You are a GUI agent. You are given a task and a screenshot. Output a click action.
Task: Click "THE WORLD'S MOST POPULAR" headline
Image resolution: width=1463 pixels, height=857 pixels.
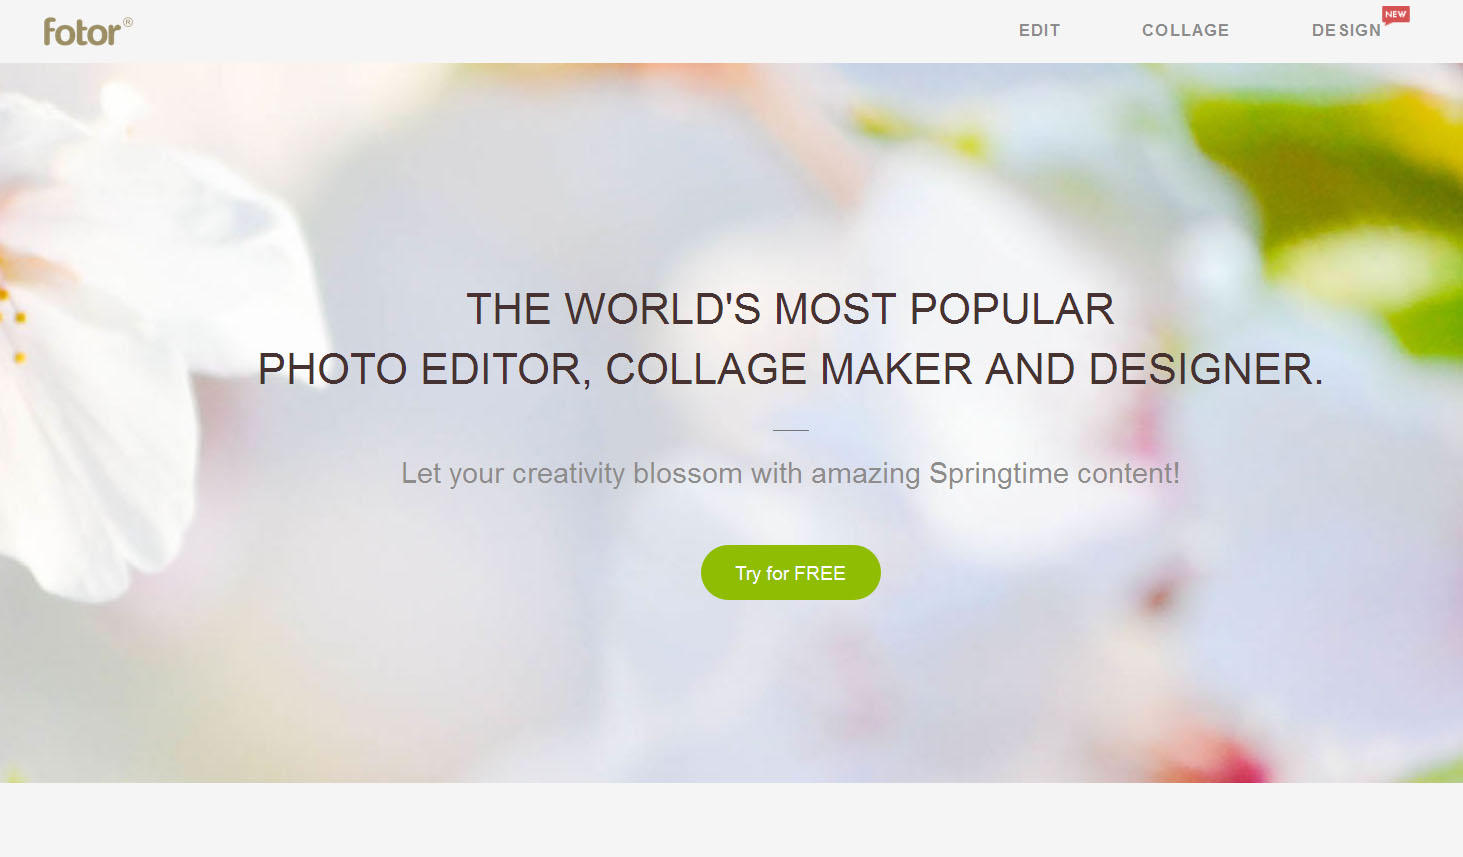pos(790,309)
